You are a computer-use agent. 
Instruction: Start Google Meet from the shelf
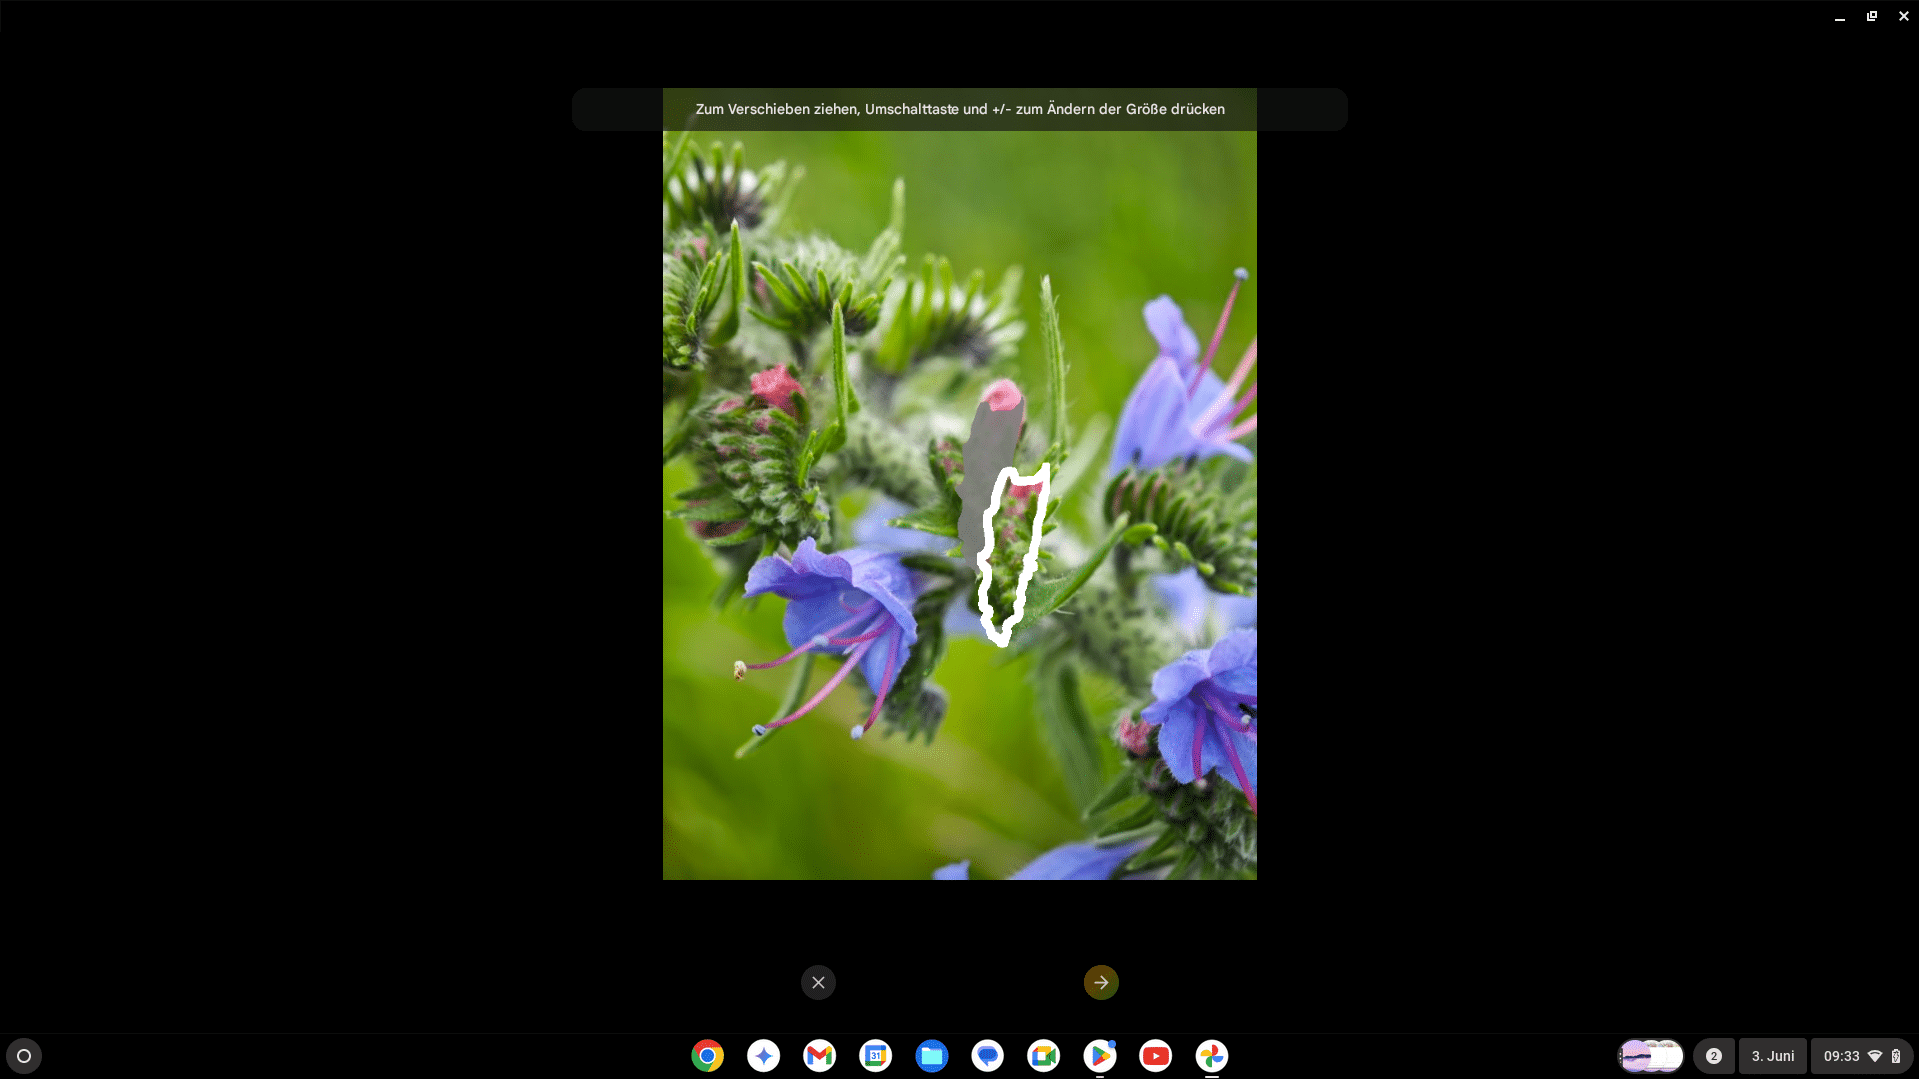point(1043,1056)
